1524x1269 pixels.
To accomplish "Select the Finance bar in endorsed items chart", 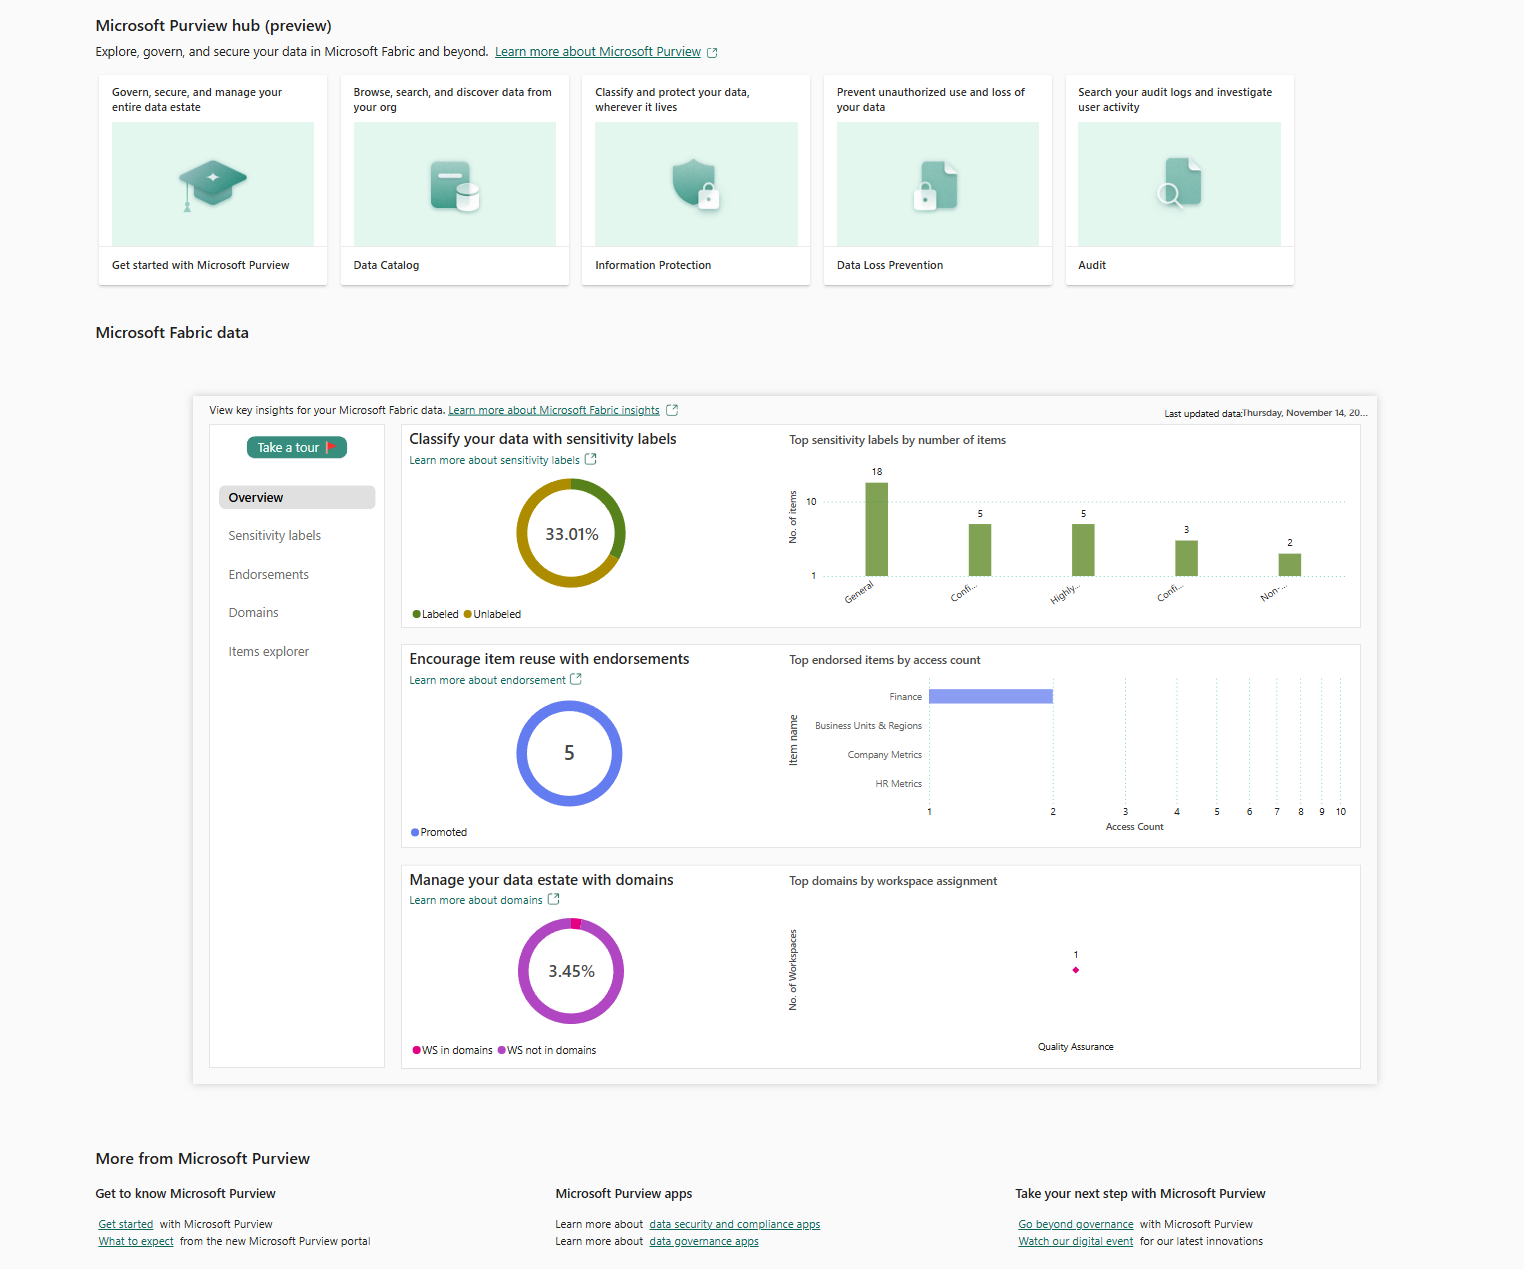I will [990, 697].
